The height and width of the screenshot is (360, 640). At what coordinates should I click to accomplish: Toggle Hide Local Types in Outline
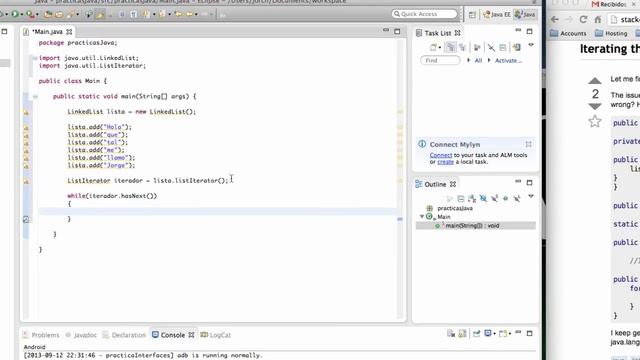(517, 199)
